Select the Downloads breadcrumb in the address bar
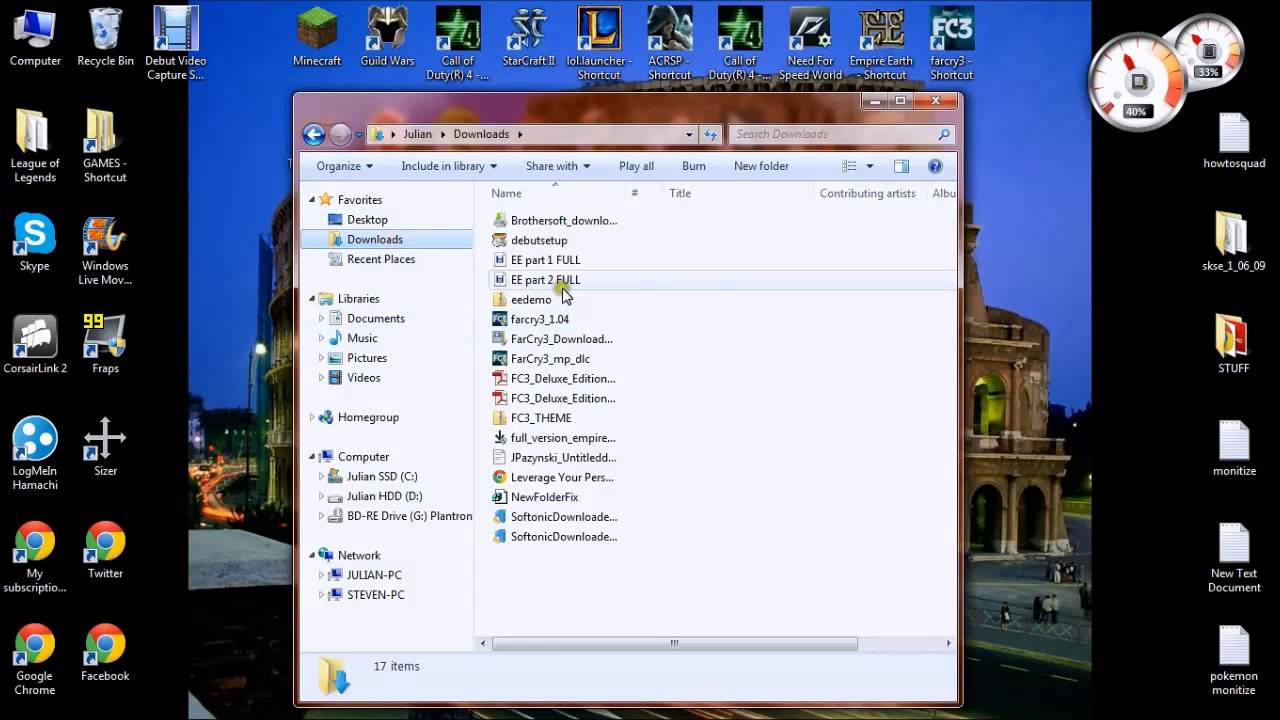The width and height of the screenshot is (1280, 720). tap(481, 134)
